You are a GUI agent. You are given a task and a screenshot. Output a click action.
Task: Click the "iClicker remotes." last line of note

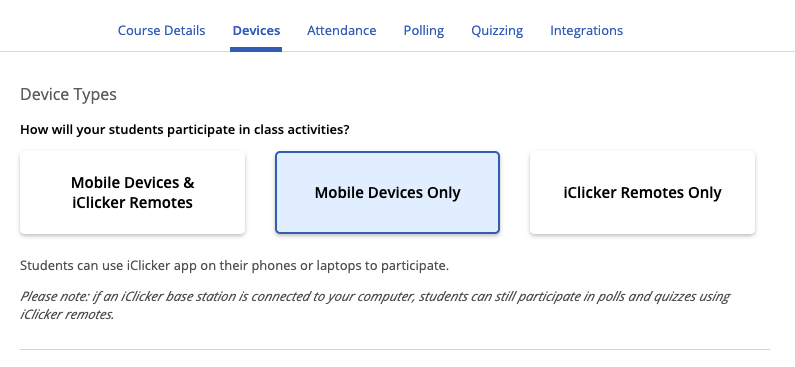(67, 315)
